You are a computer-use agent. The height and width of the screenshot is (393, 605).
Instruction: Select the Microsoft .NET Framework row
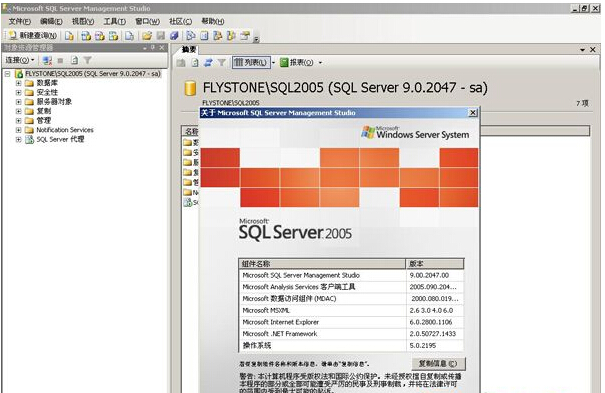352,334
